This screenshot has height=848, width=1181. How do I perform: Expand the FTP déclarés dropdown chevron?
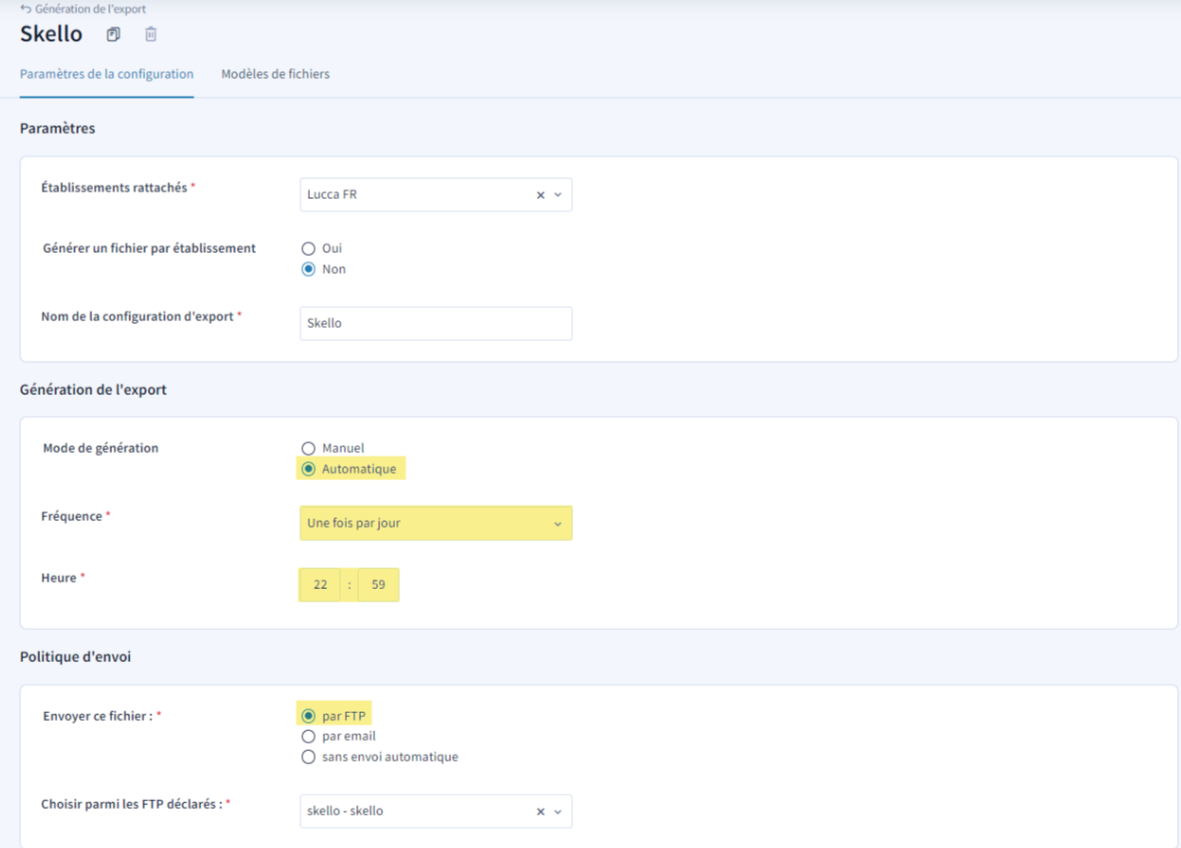(x=558, y=812)
